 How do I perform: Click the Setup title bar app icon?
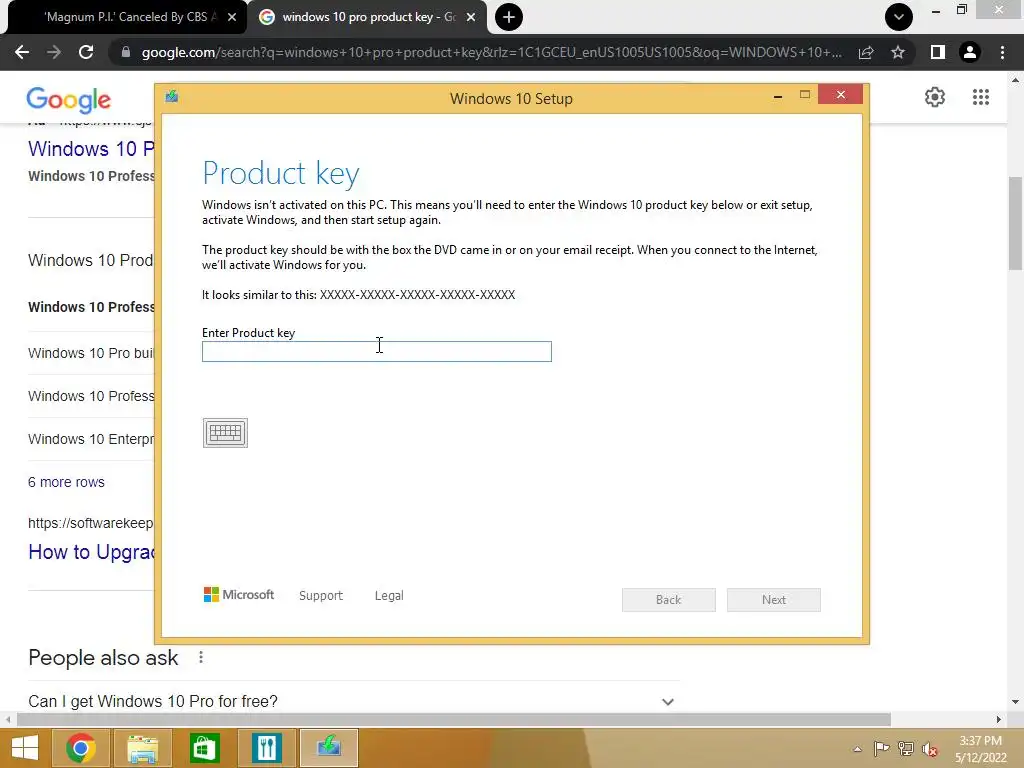[x=172, y=97]
